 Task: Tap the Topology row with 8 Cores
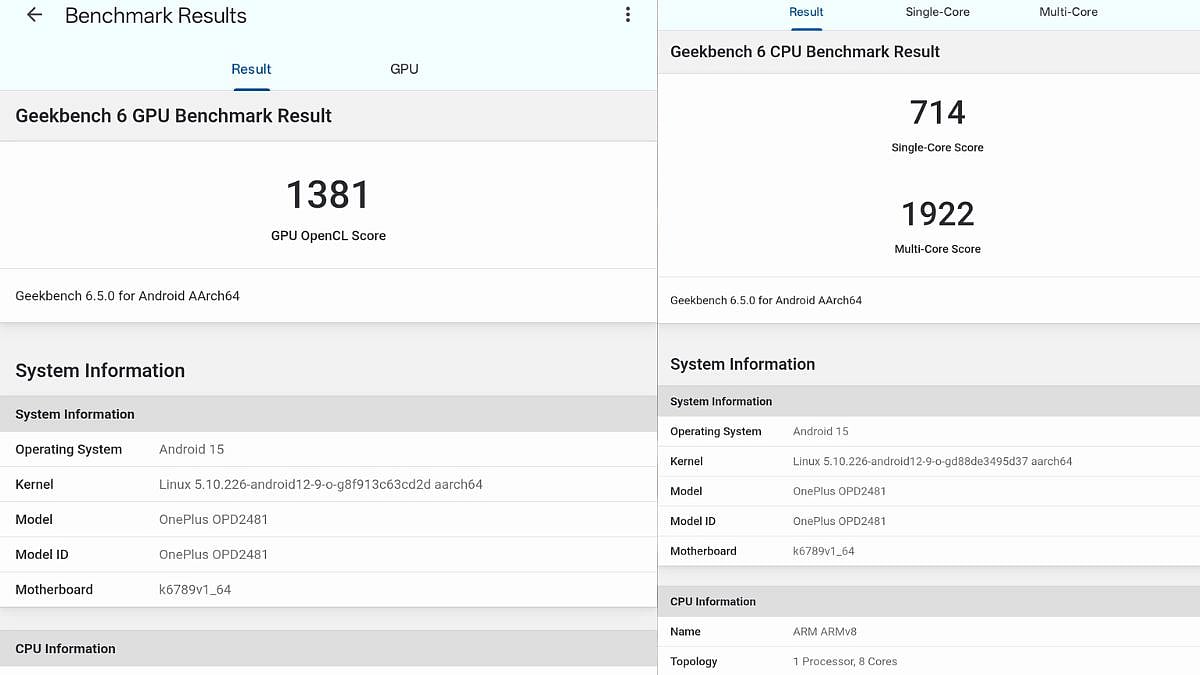tap(928, 661)
